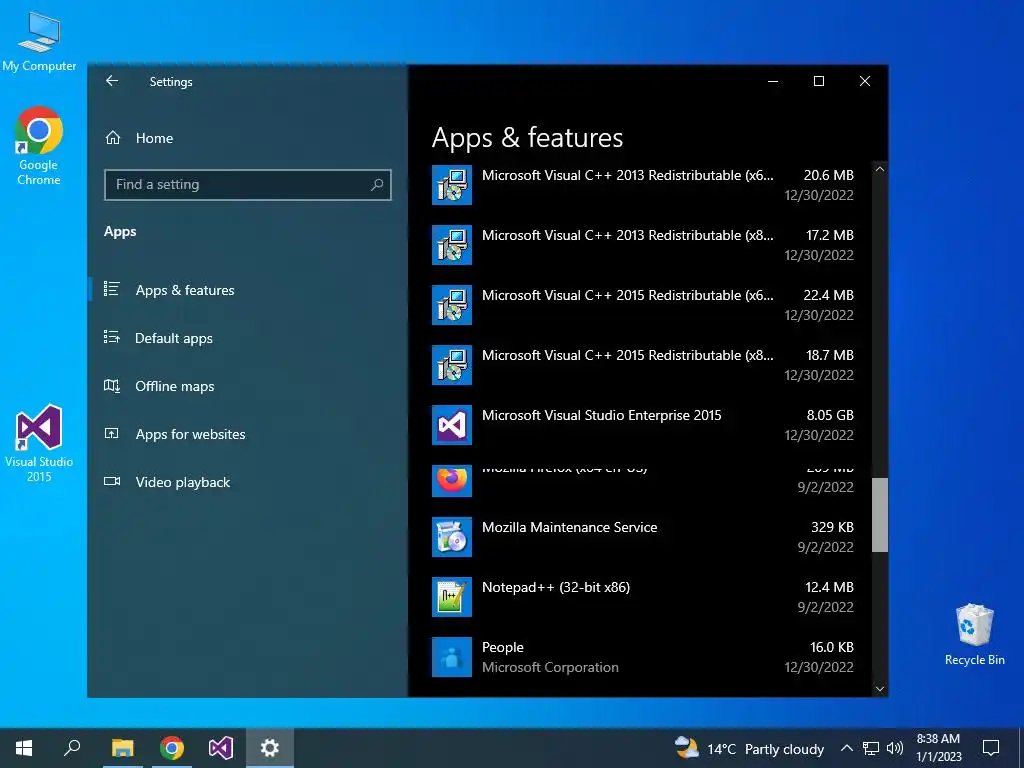
Task: Select the Google Chrome desktop shortcut
Action: pyautogui.click(x=39, y=146)
